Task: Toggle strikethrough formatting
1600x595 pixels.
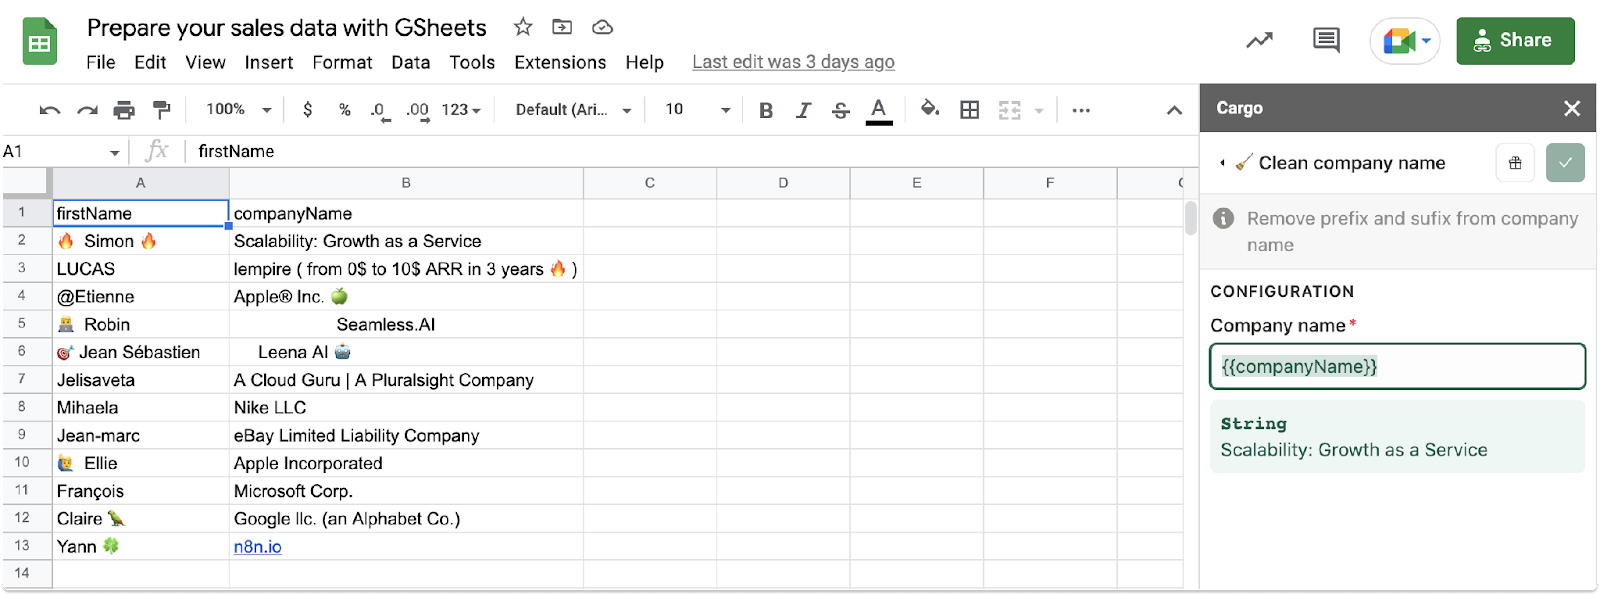Action: [841, 110]
